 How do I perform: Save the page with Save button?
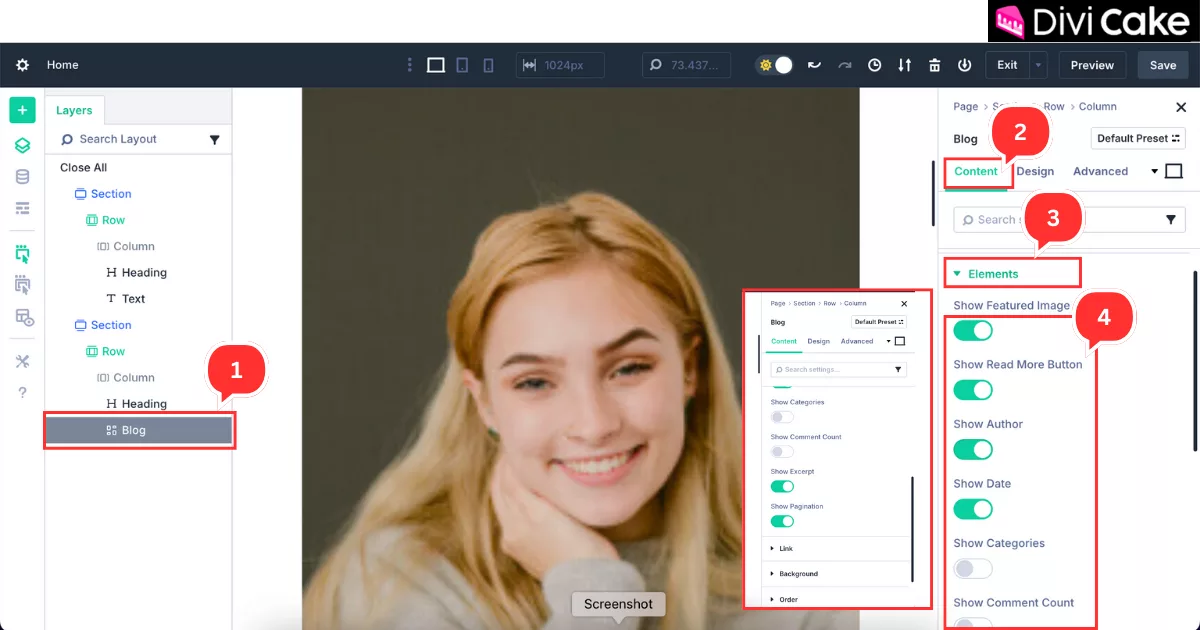point(1163,65)
